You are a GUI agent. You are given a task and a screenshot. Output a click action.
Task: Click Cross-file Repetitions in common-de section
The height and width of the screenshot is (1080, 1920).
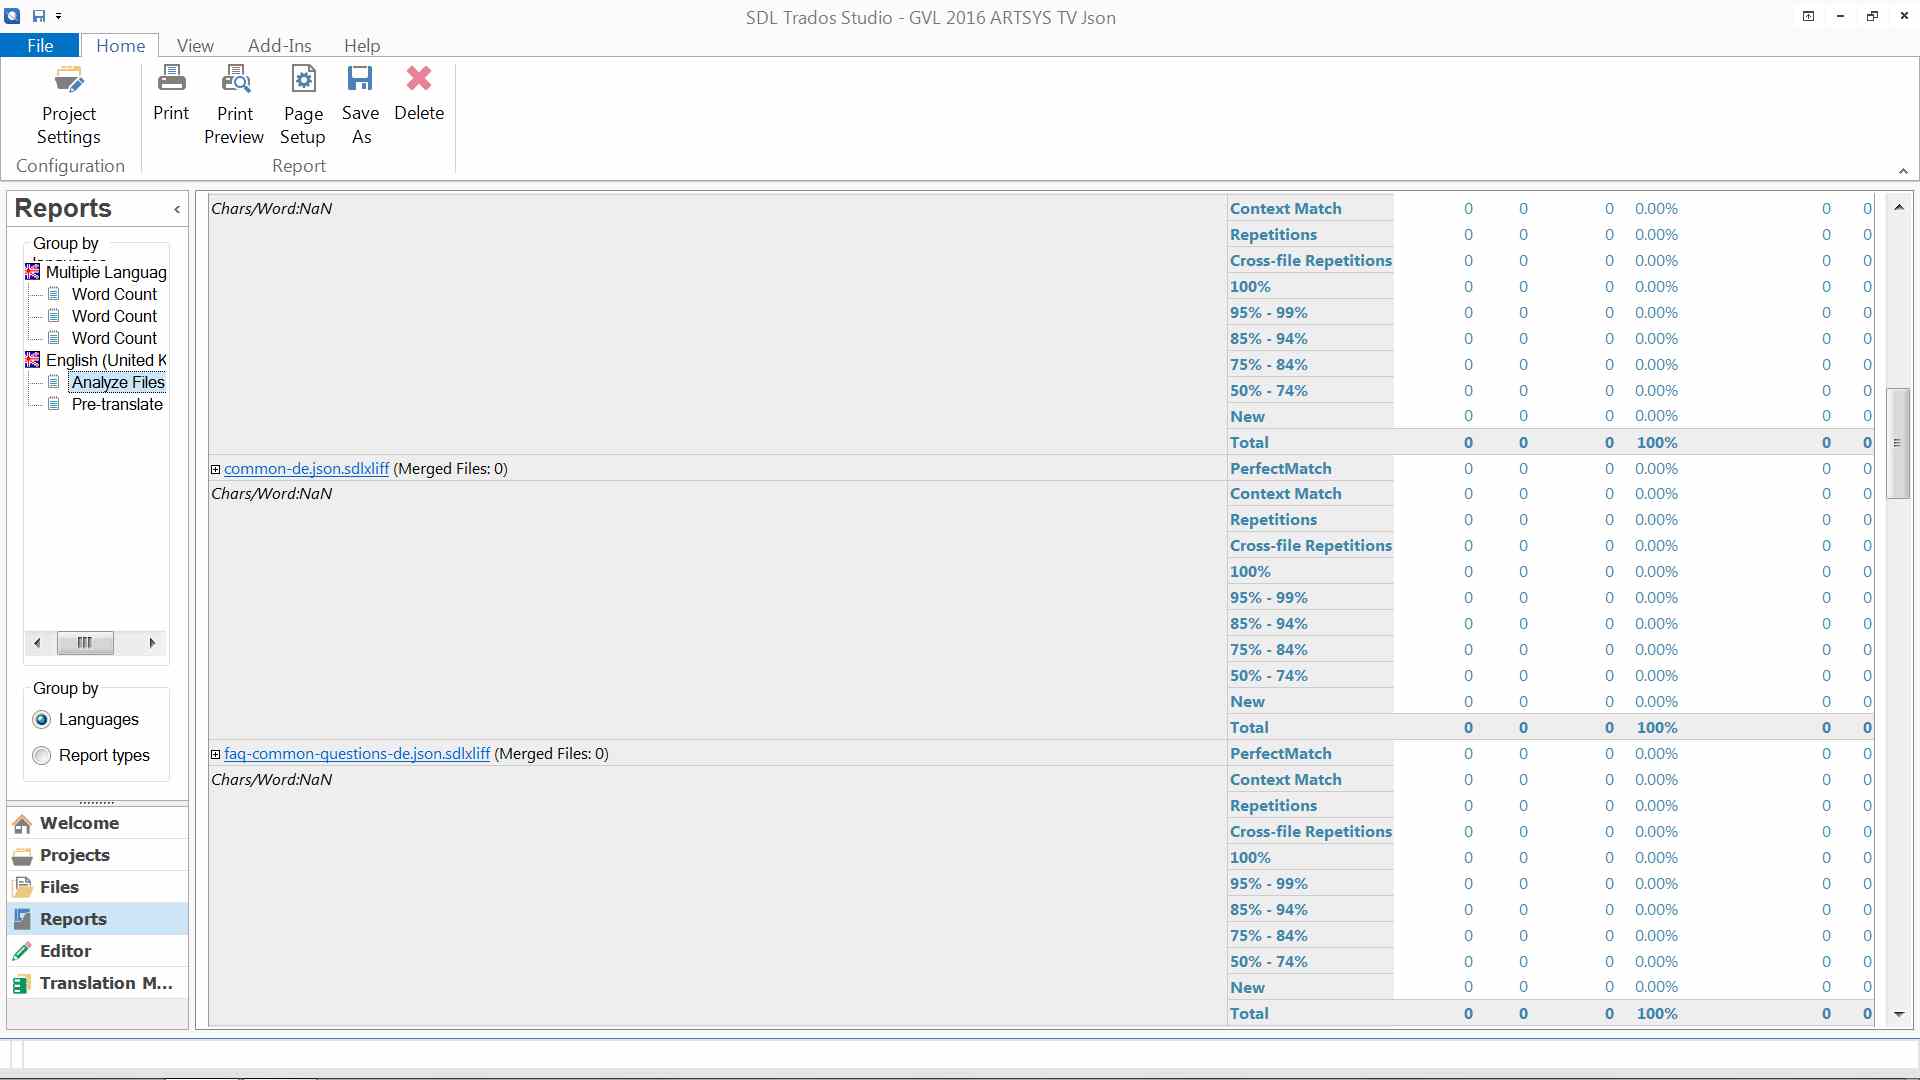[x=1310, y=545]
